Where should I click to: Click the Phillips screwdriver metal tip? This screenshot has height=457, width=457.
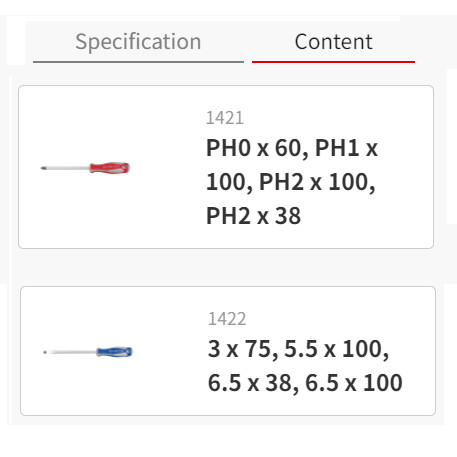[43, 168]
